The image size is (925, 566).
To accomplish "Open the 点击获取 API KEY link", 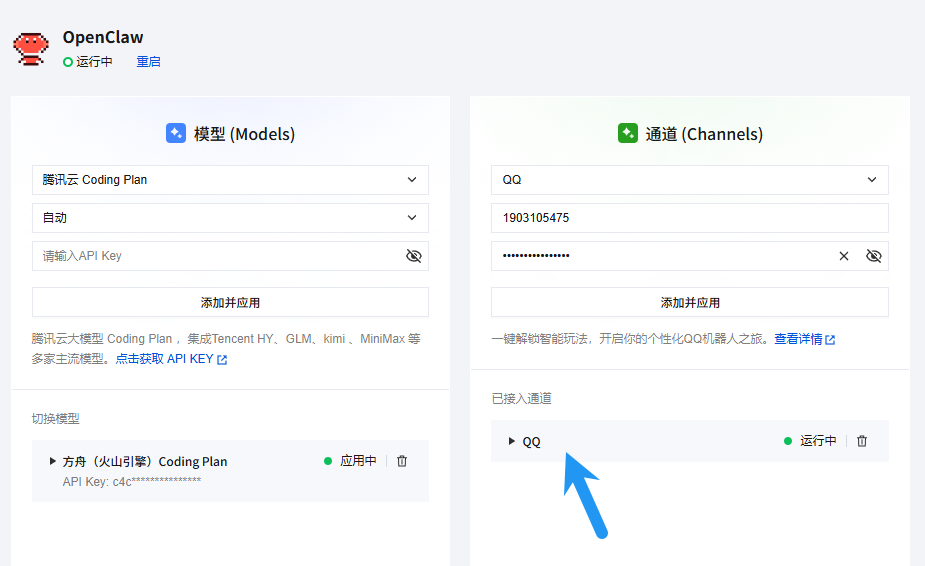I will coord(164,359).
